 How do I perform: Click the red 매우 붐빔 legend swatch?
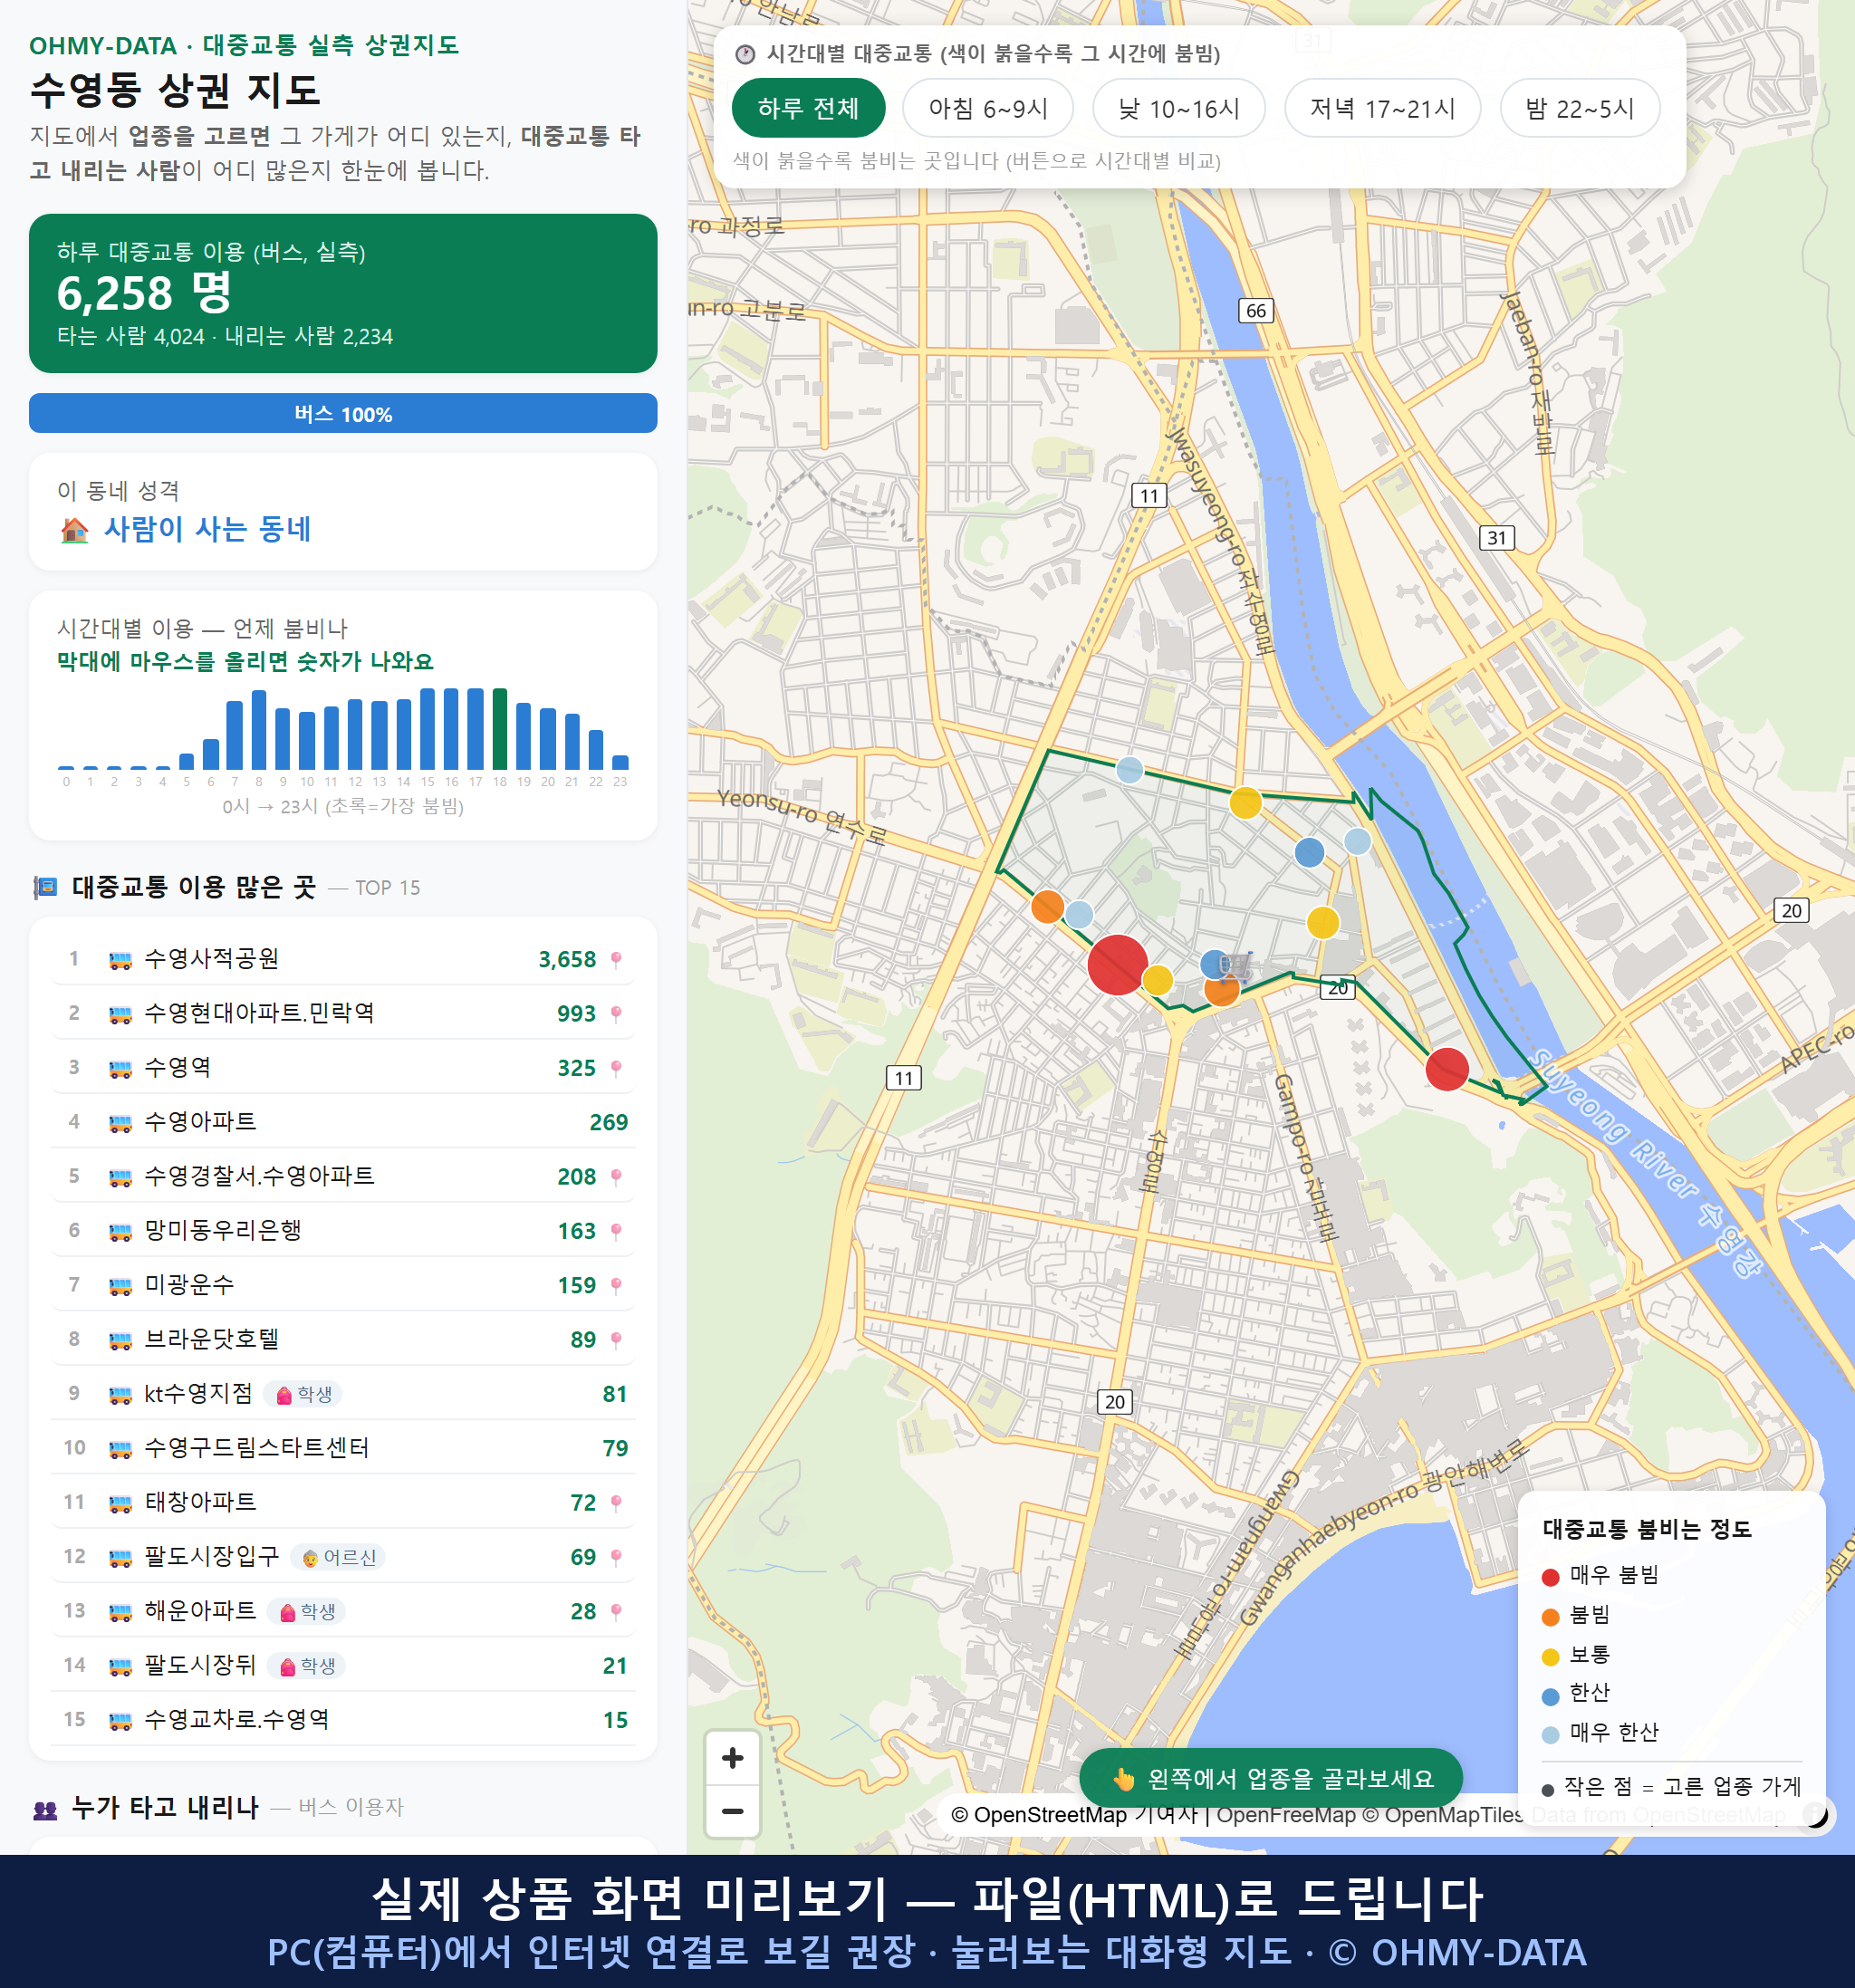pos(1550,1577)
